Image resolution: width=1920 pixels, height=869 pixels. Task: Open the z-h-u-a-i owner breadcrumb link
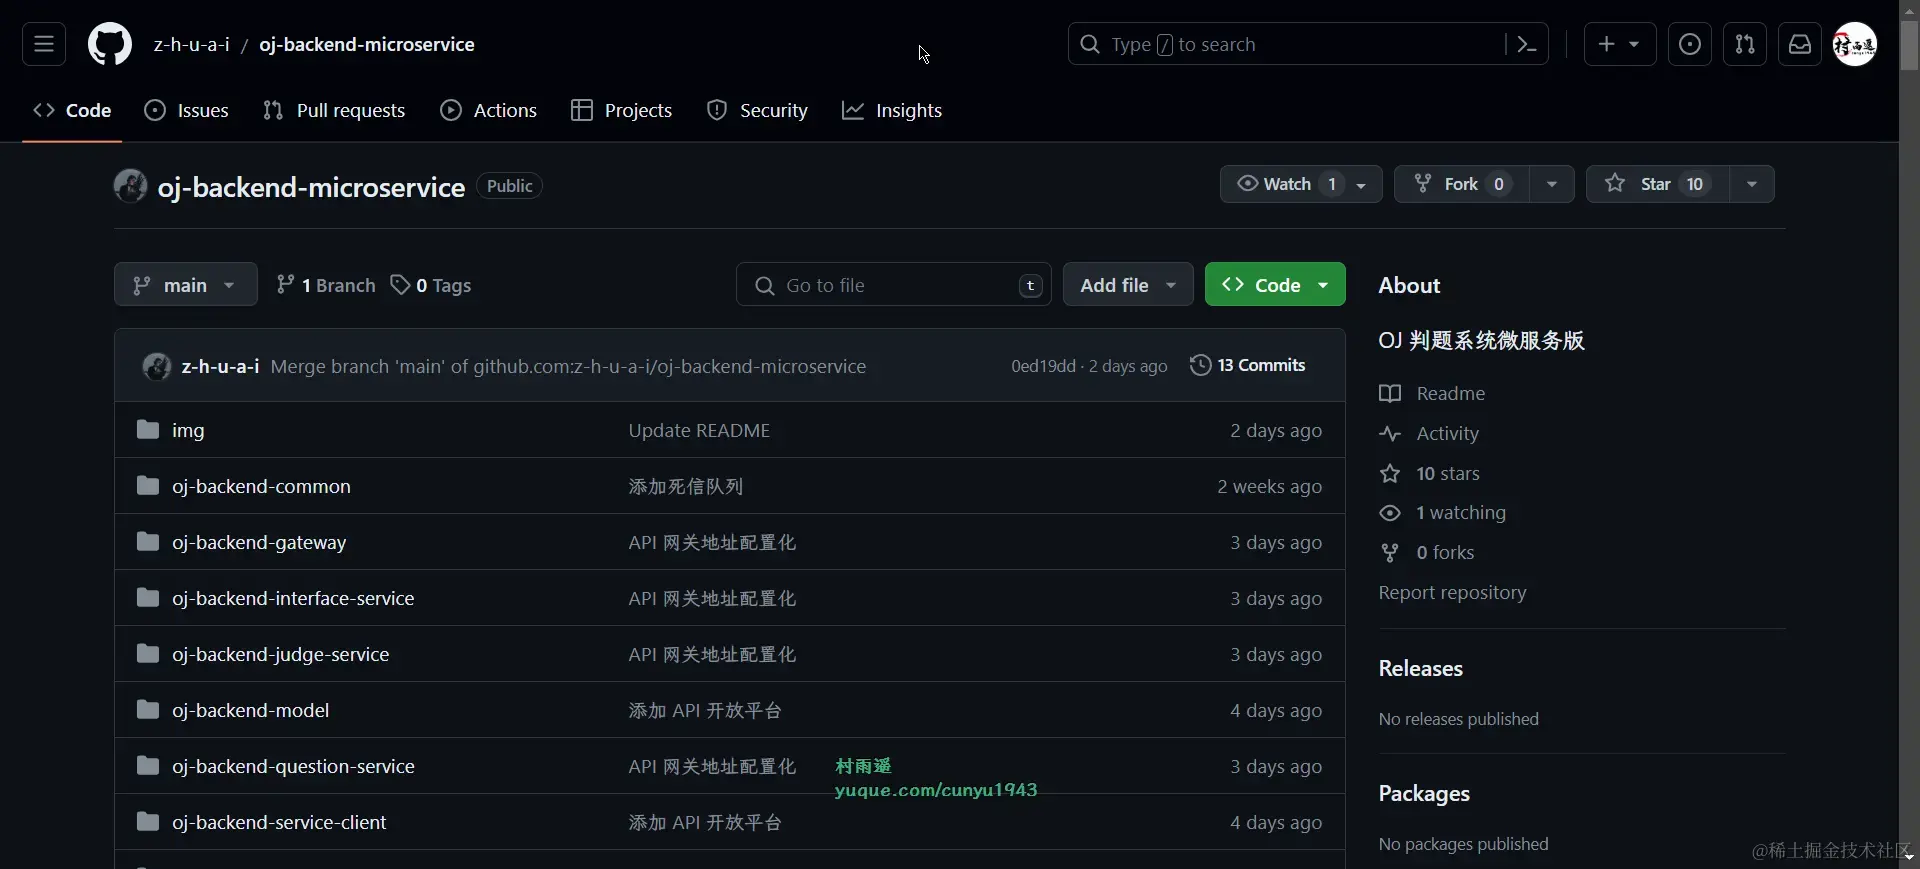(191, 44)
